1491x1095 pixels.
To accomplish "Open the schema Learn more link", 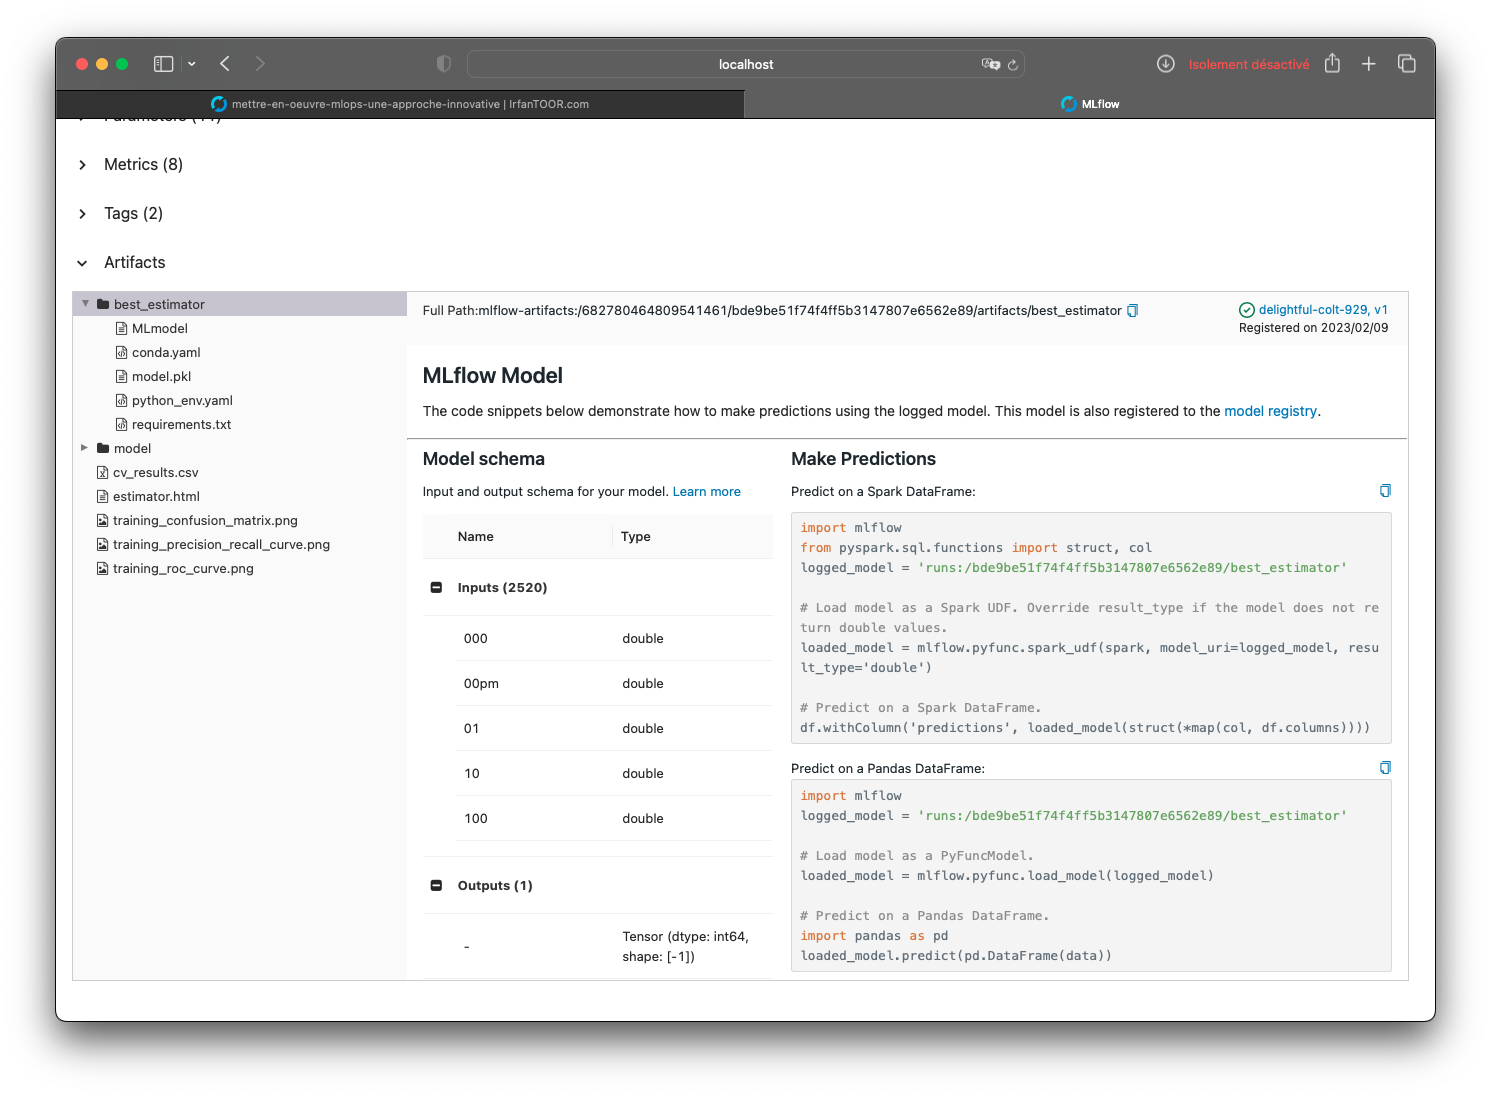I will [707, 492].
